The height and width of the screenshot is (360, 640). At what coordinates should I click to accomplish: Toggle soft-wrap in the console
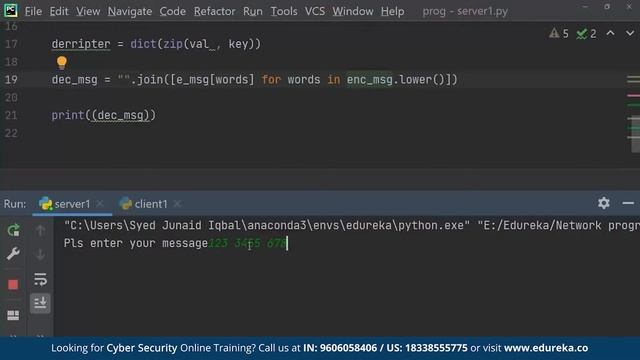click(x=40, y=280)
